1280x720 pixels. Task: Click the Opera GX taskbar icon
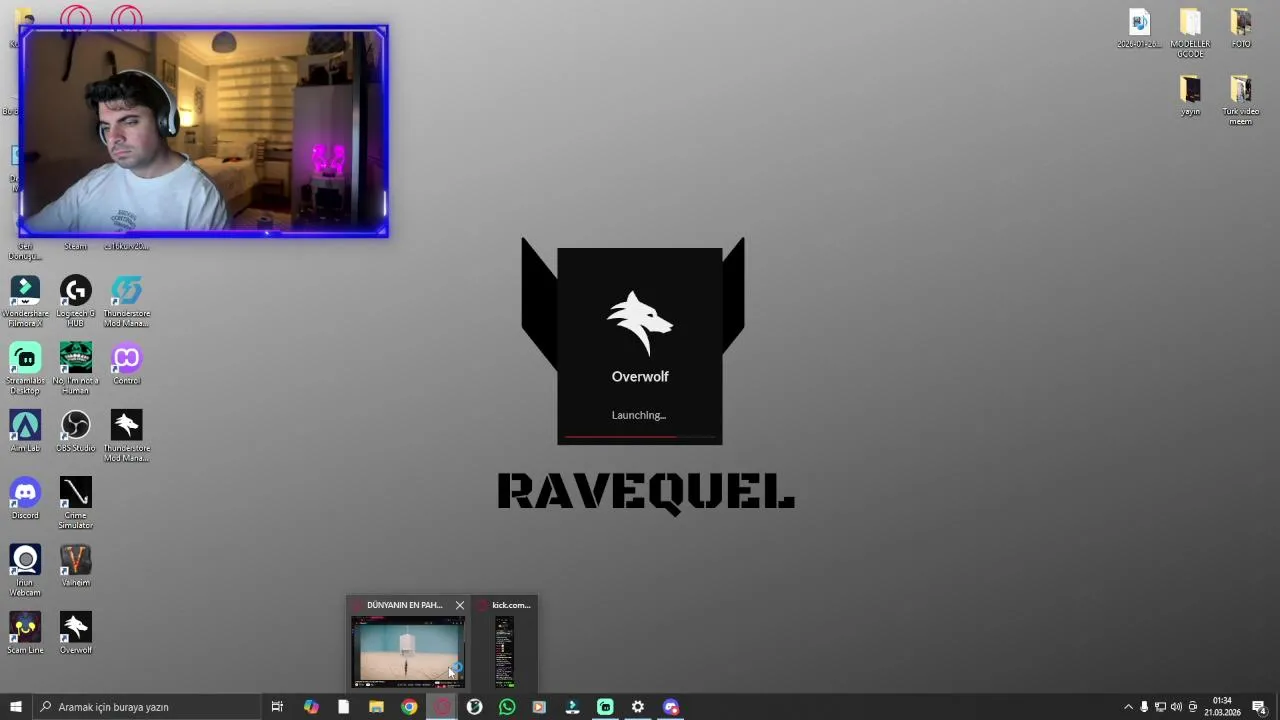(x=442, y=707)
